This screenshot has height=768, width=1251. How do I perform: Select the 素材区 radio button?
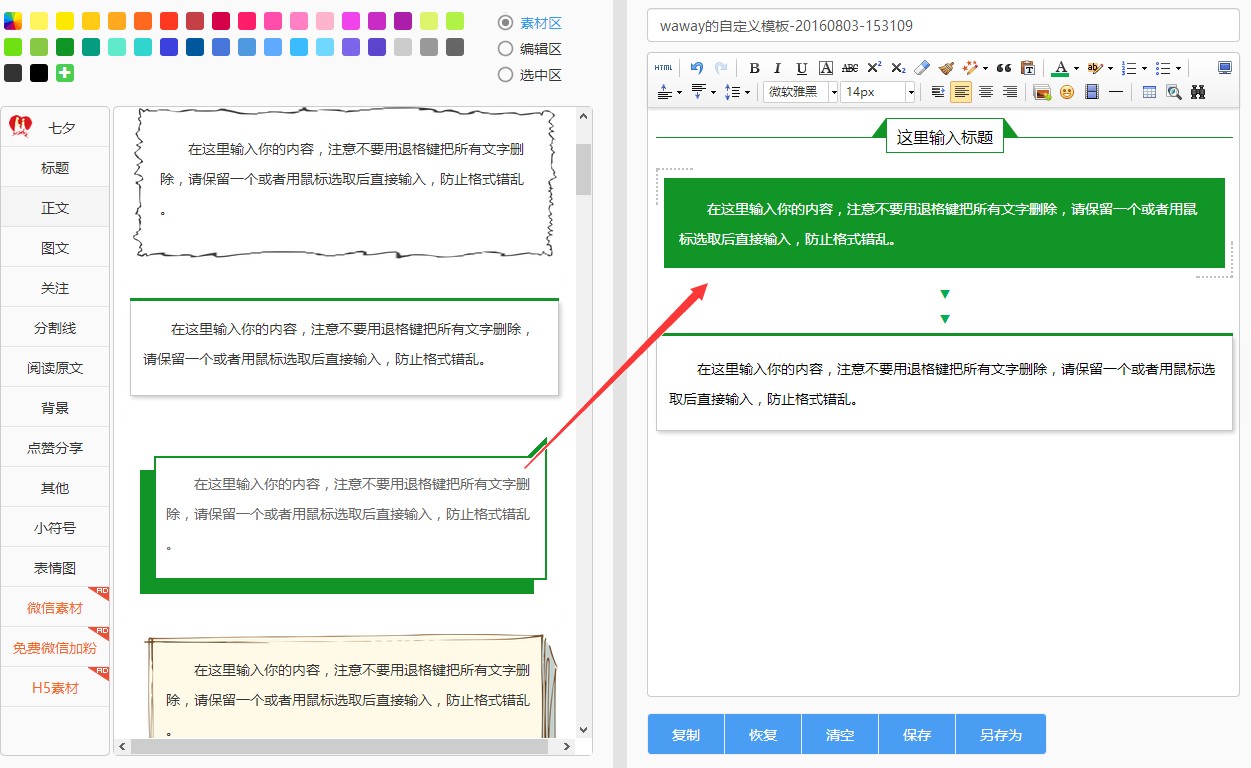click(x=505, y=23)
